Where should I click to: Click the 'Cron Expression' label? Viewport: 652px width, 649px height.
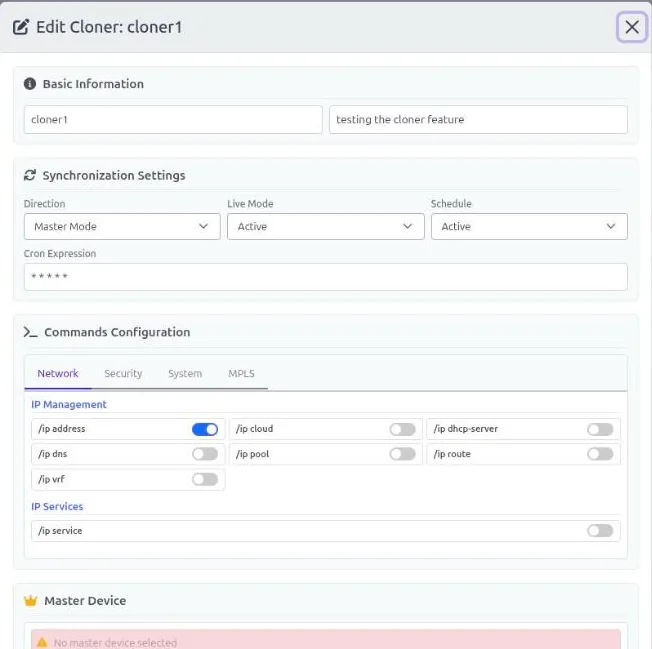[x=60, y=254]
